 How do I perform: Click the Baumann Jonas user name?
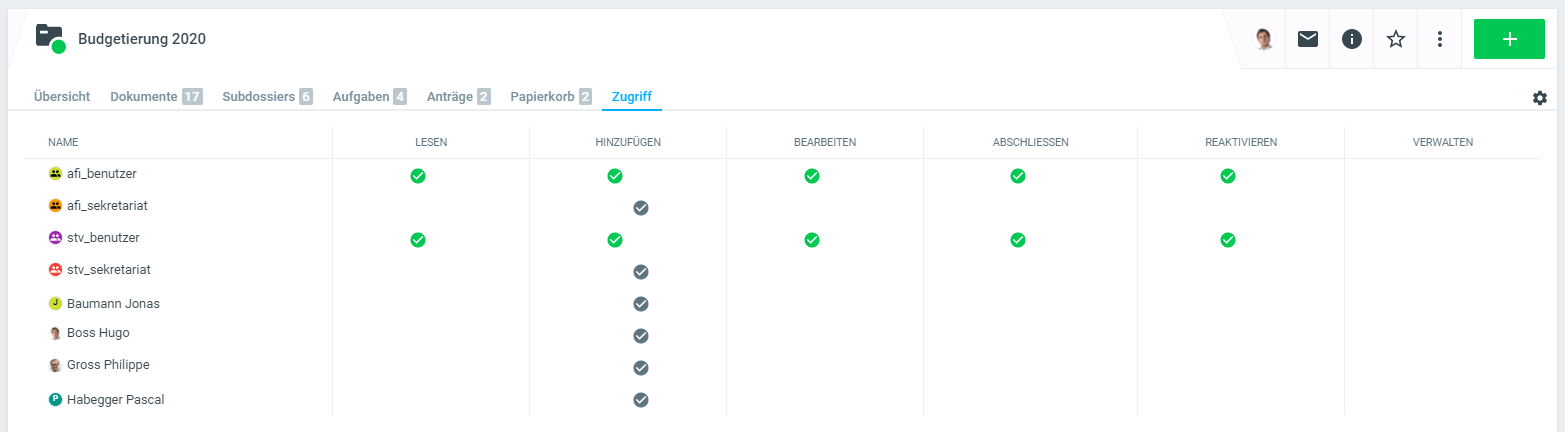pos(113,304)
